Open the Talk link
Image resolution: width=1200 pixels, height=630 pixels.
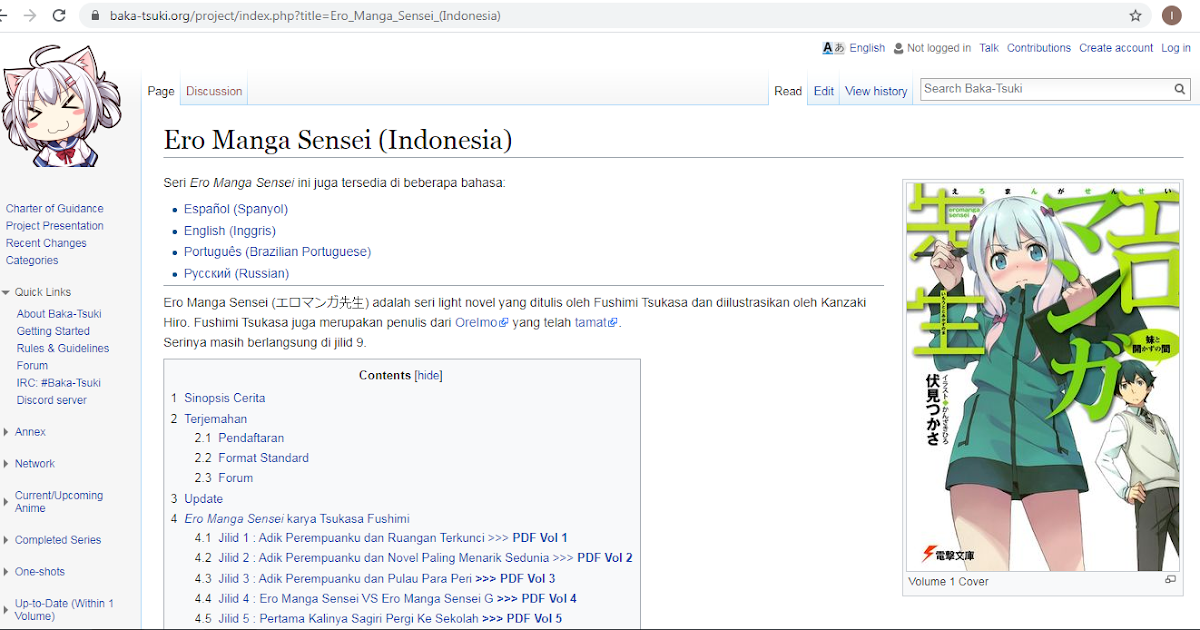989,48
